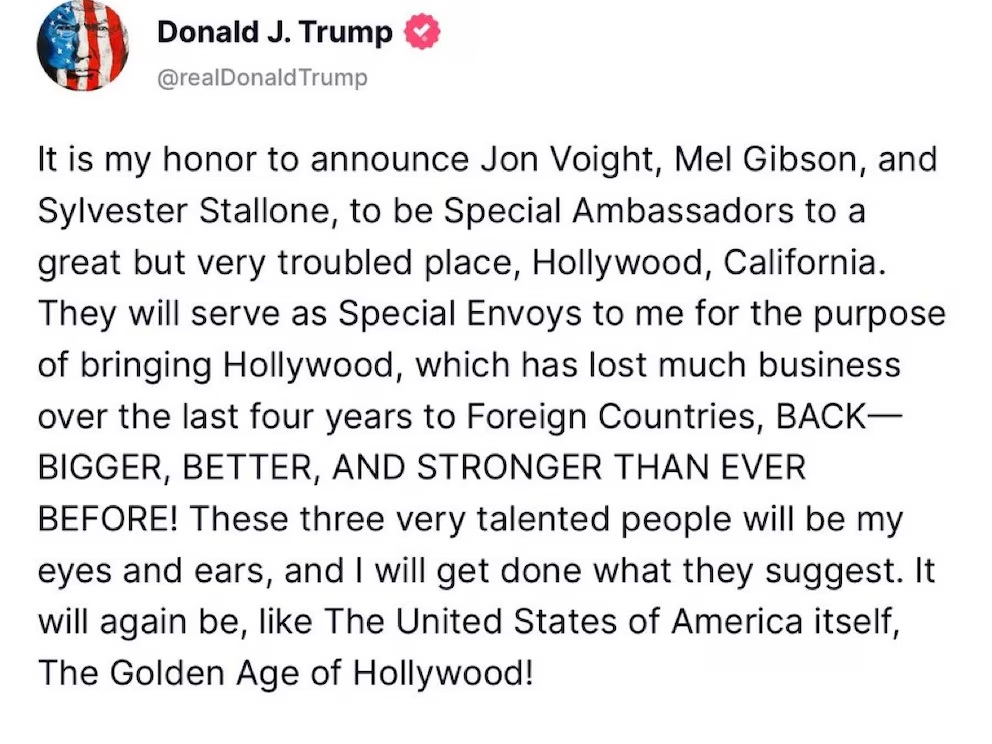
Task: Click the text Hollywood, California
Action: coord(708,262)
